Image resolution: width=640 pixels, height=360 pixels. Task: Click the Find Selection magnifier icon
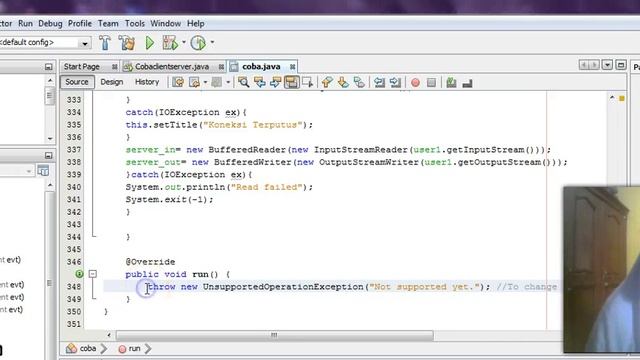coord(244,82)
